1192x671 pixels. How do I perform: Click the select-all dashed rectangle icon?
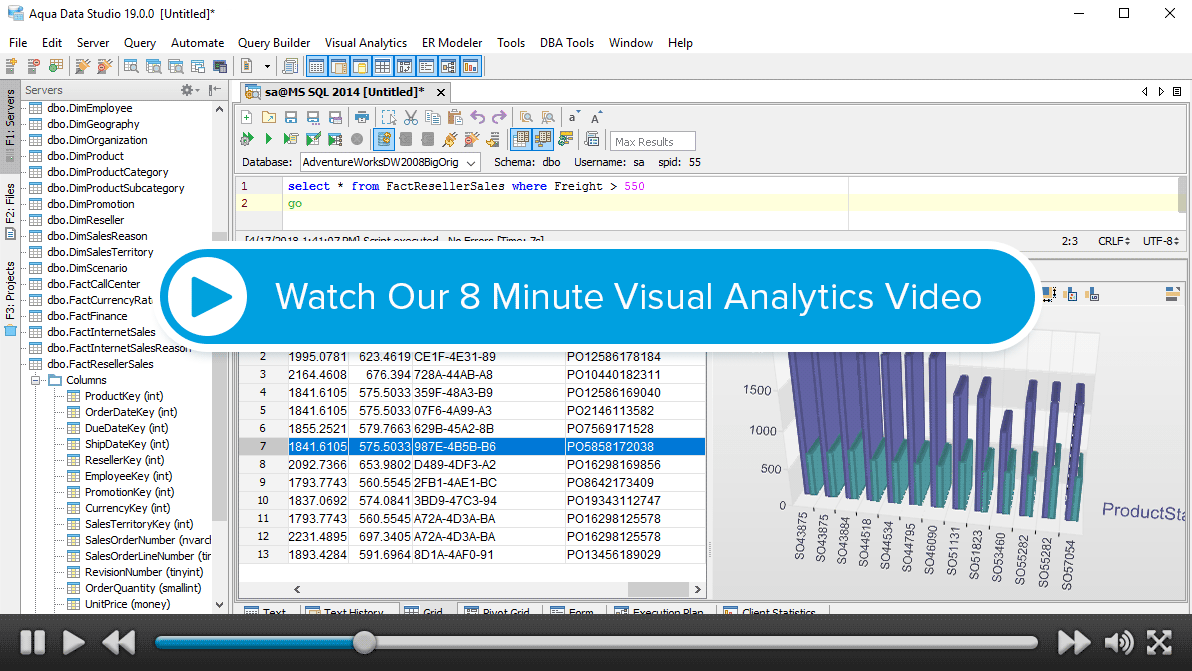pos(388,117)
